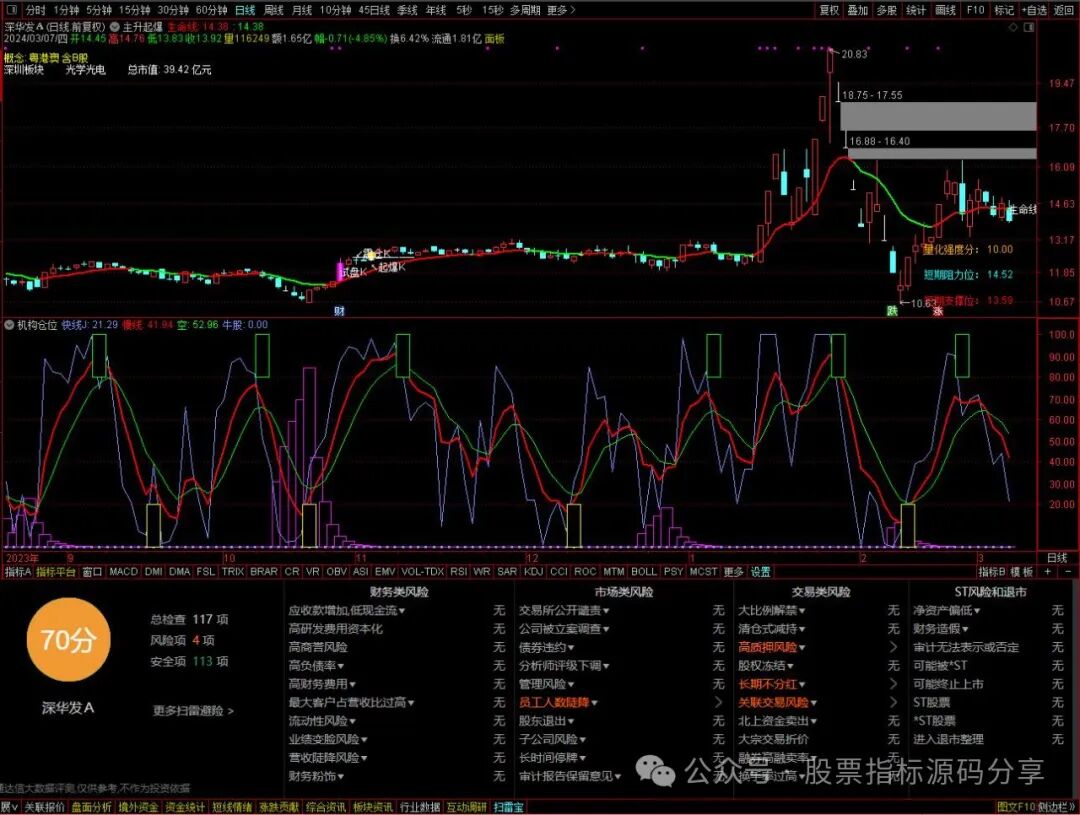Click the 面板 link in the quote line
Viewport: 1080px width, 815px height.
pyautogui.click(x=495, y=39)
